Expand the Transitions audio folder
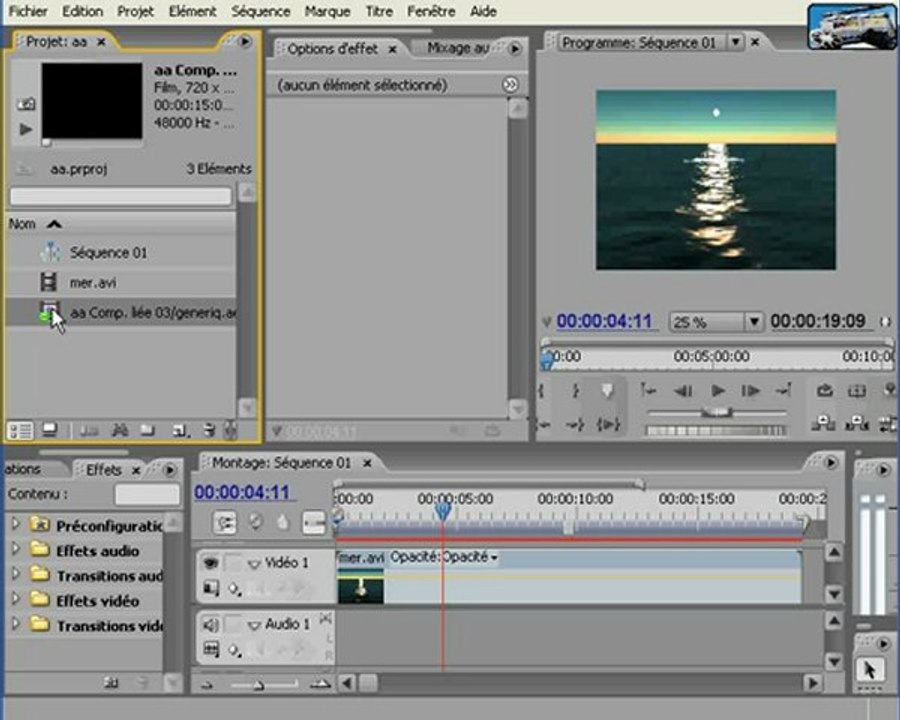The image size is (900, 720). pyautogui.click(x=15, y=574)
